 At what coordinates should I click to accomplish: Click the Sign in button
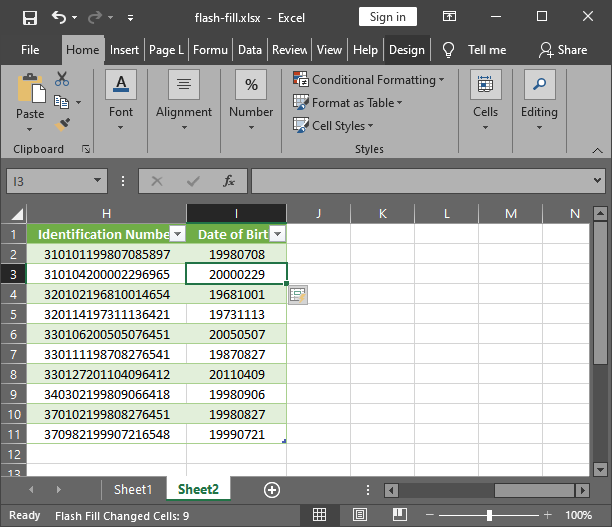point(388,17)
